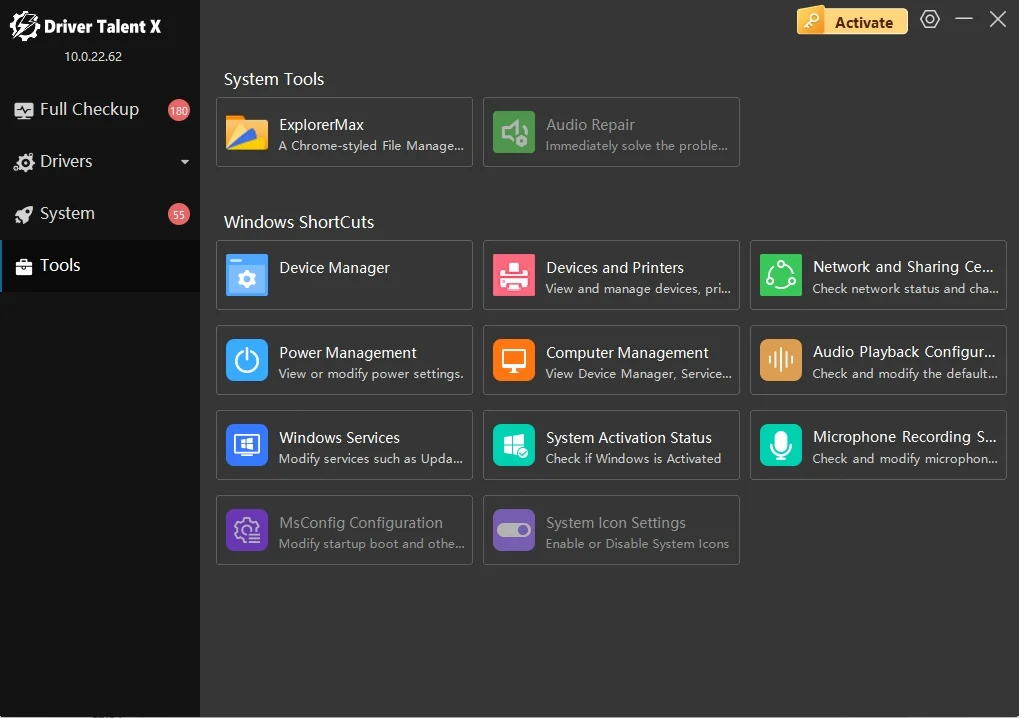Click the gear icon beside Drivers
The width and height of the screenshot is (1019, 718).
click(24, 162)
